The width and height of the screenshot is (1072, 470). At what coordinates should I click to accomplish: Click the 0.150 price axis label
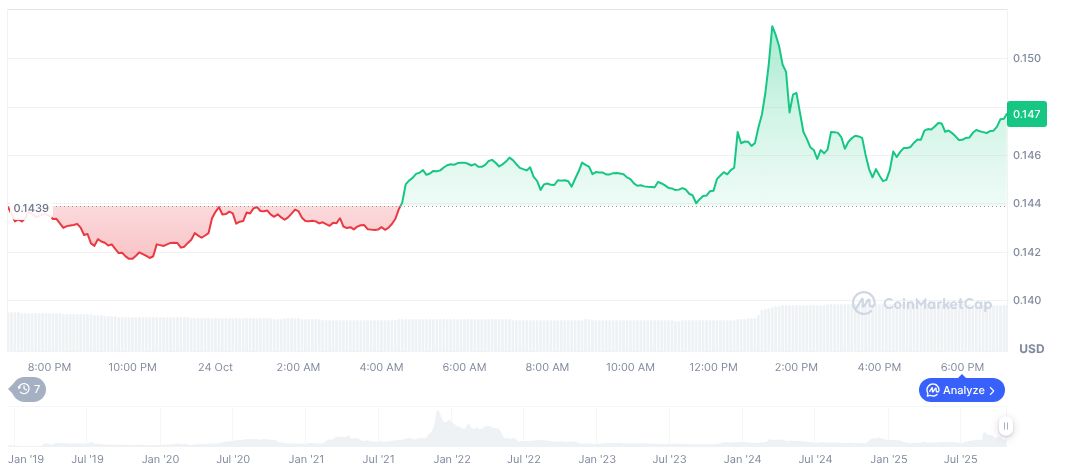(x=1026, y=59)
